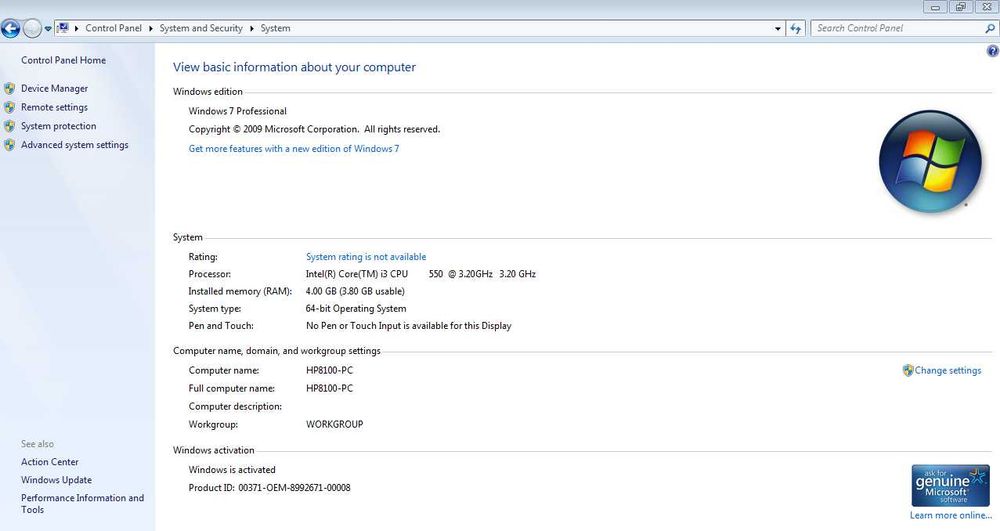This screenshot has height=531, width=1000.
Task: Click the WORKGROUP value text
Action: (334, 424)
